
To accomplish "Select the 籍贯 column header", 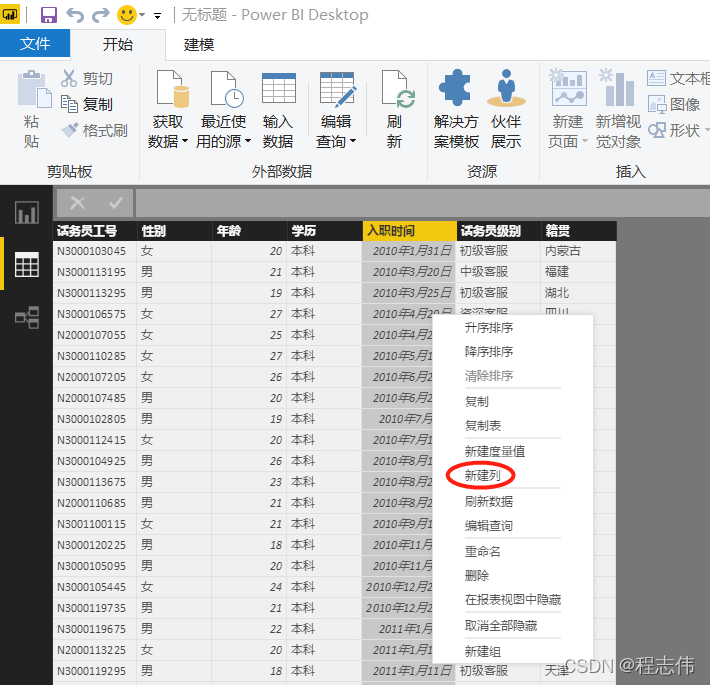I will [579, 231].
